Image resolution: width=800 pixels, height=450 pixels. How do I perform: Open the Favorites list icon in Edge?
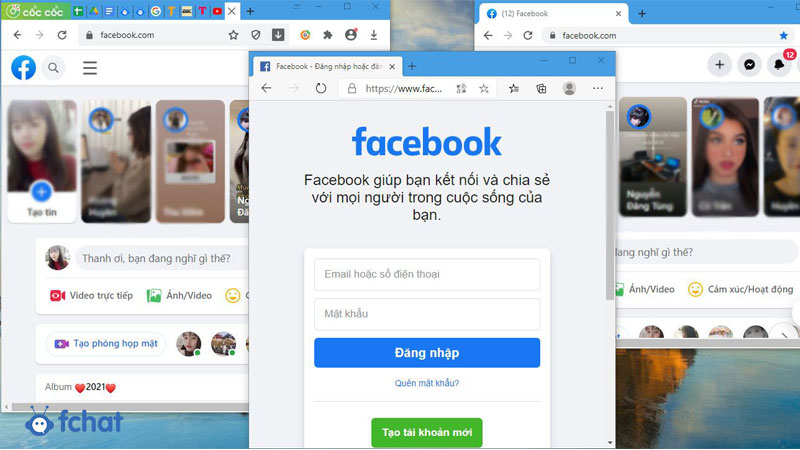pos(514,88)
